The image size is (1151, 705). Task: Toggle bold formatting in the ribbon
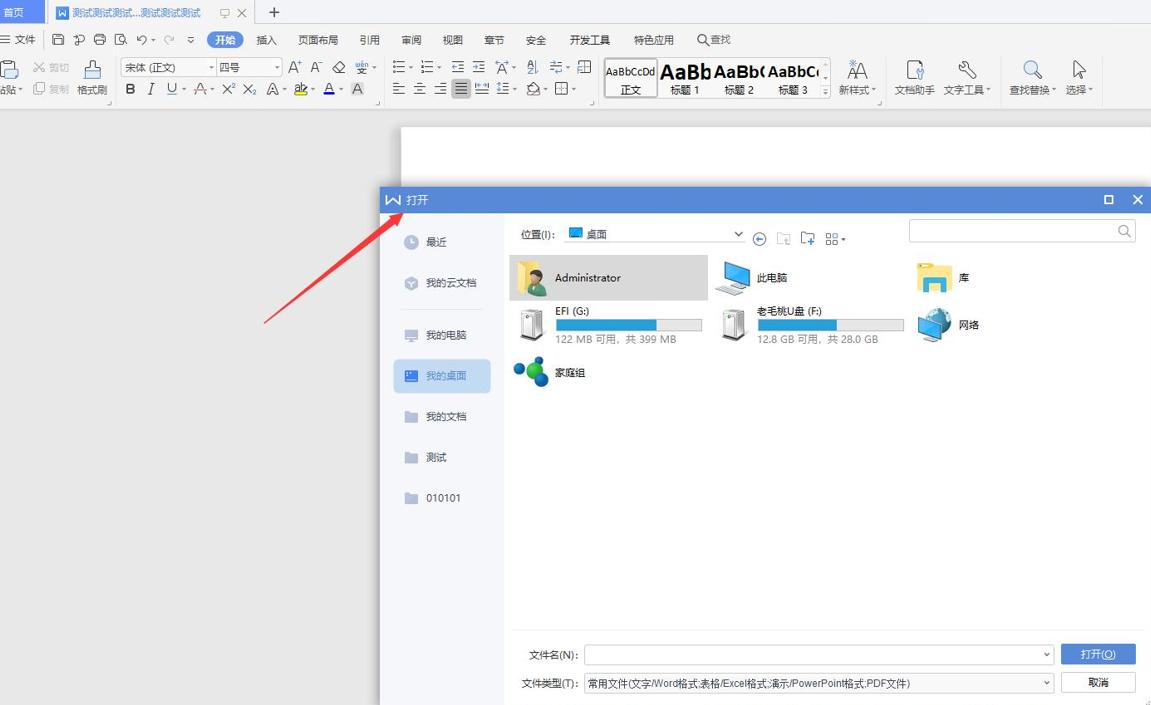130,89
